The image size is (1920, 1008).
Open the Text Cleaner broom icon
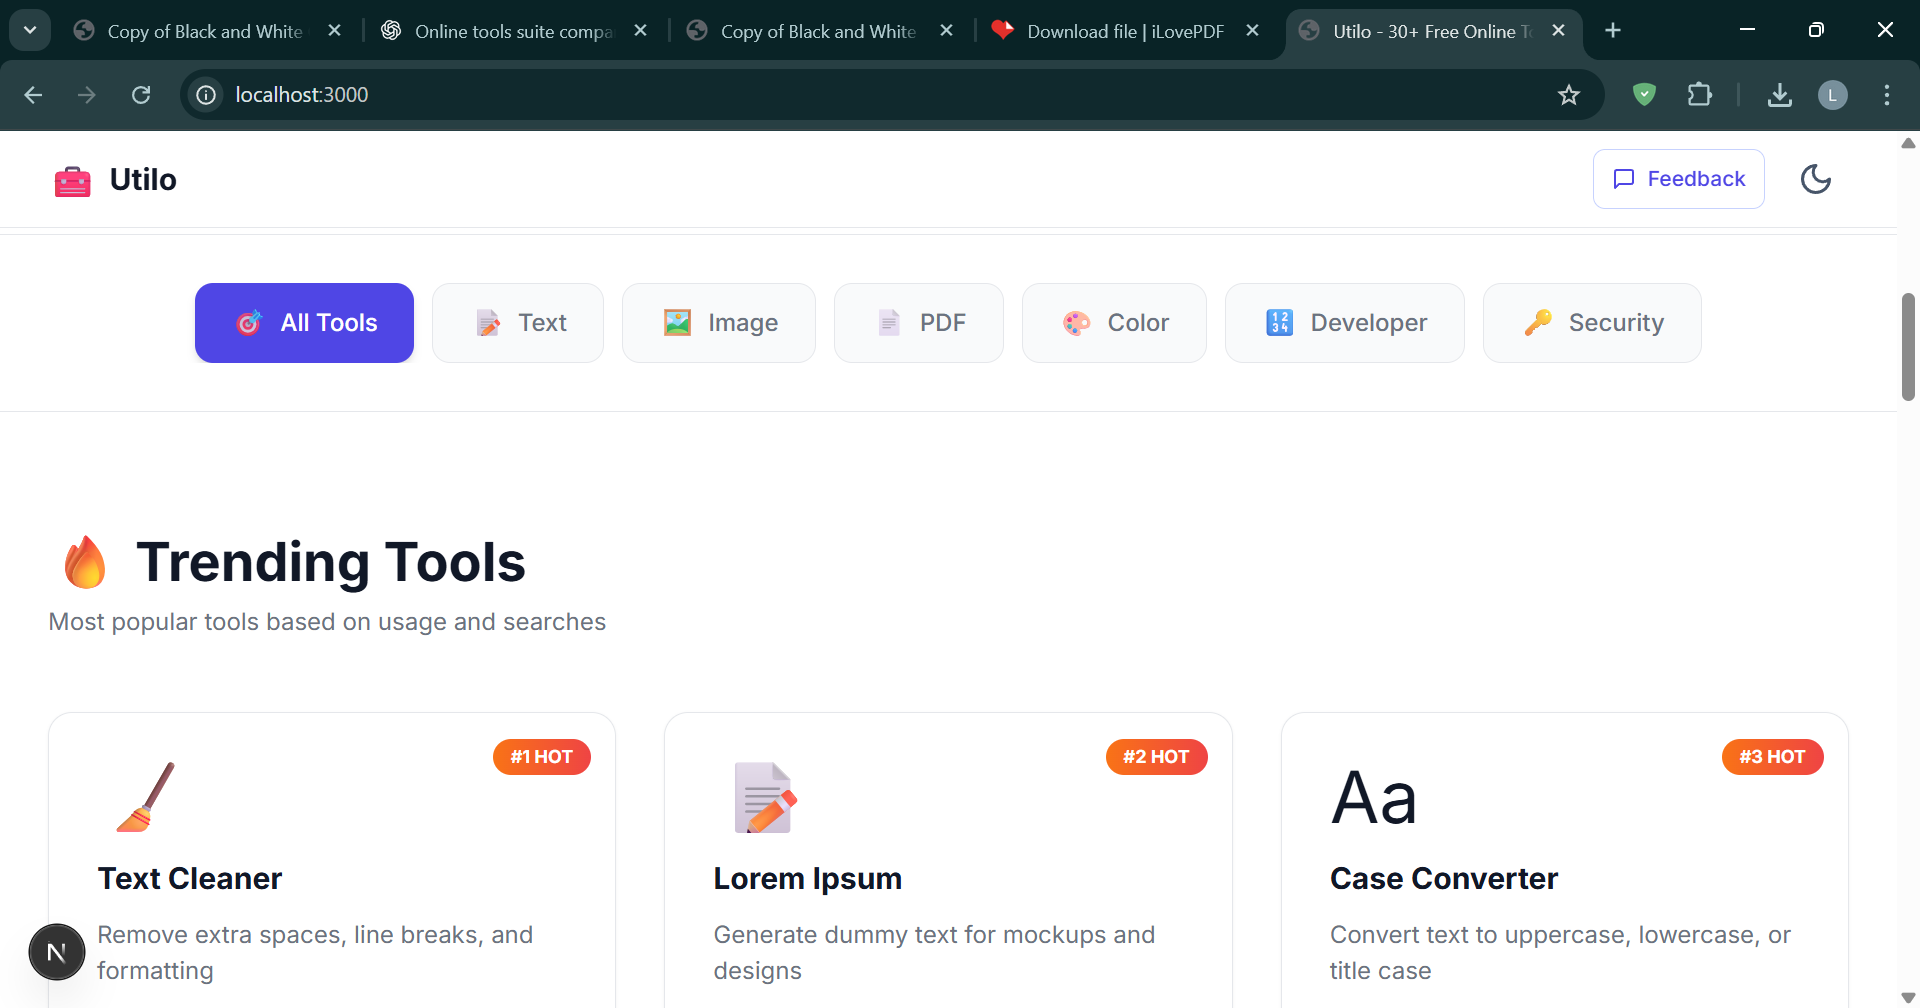pyautogui.click(x=146, y=797)
